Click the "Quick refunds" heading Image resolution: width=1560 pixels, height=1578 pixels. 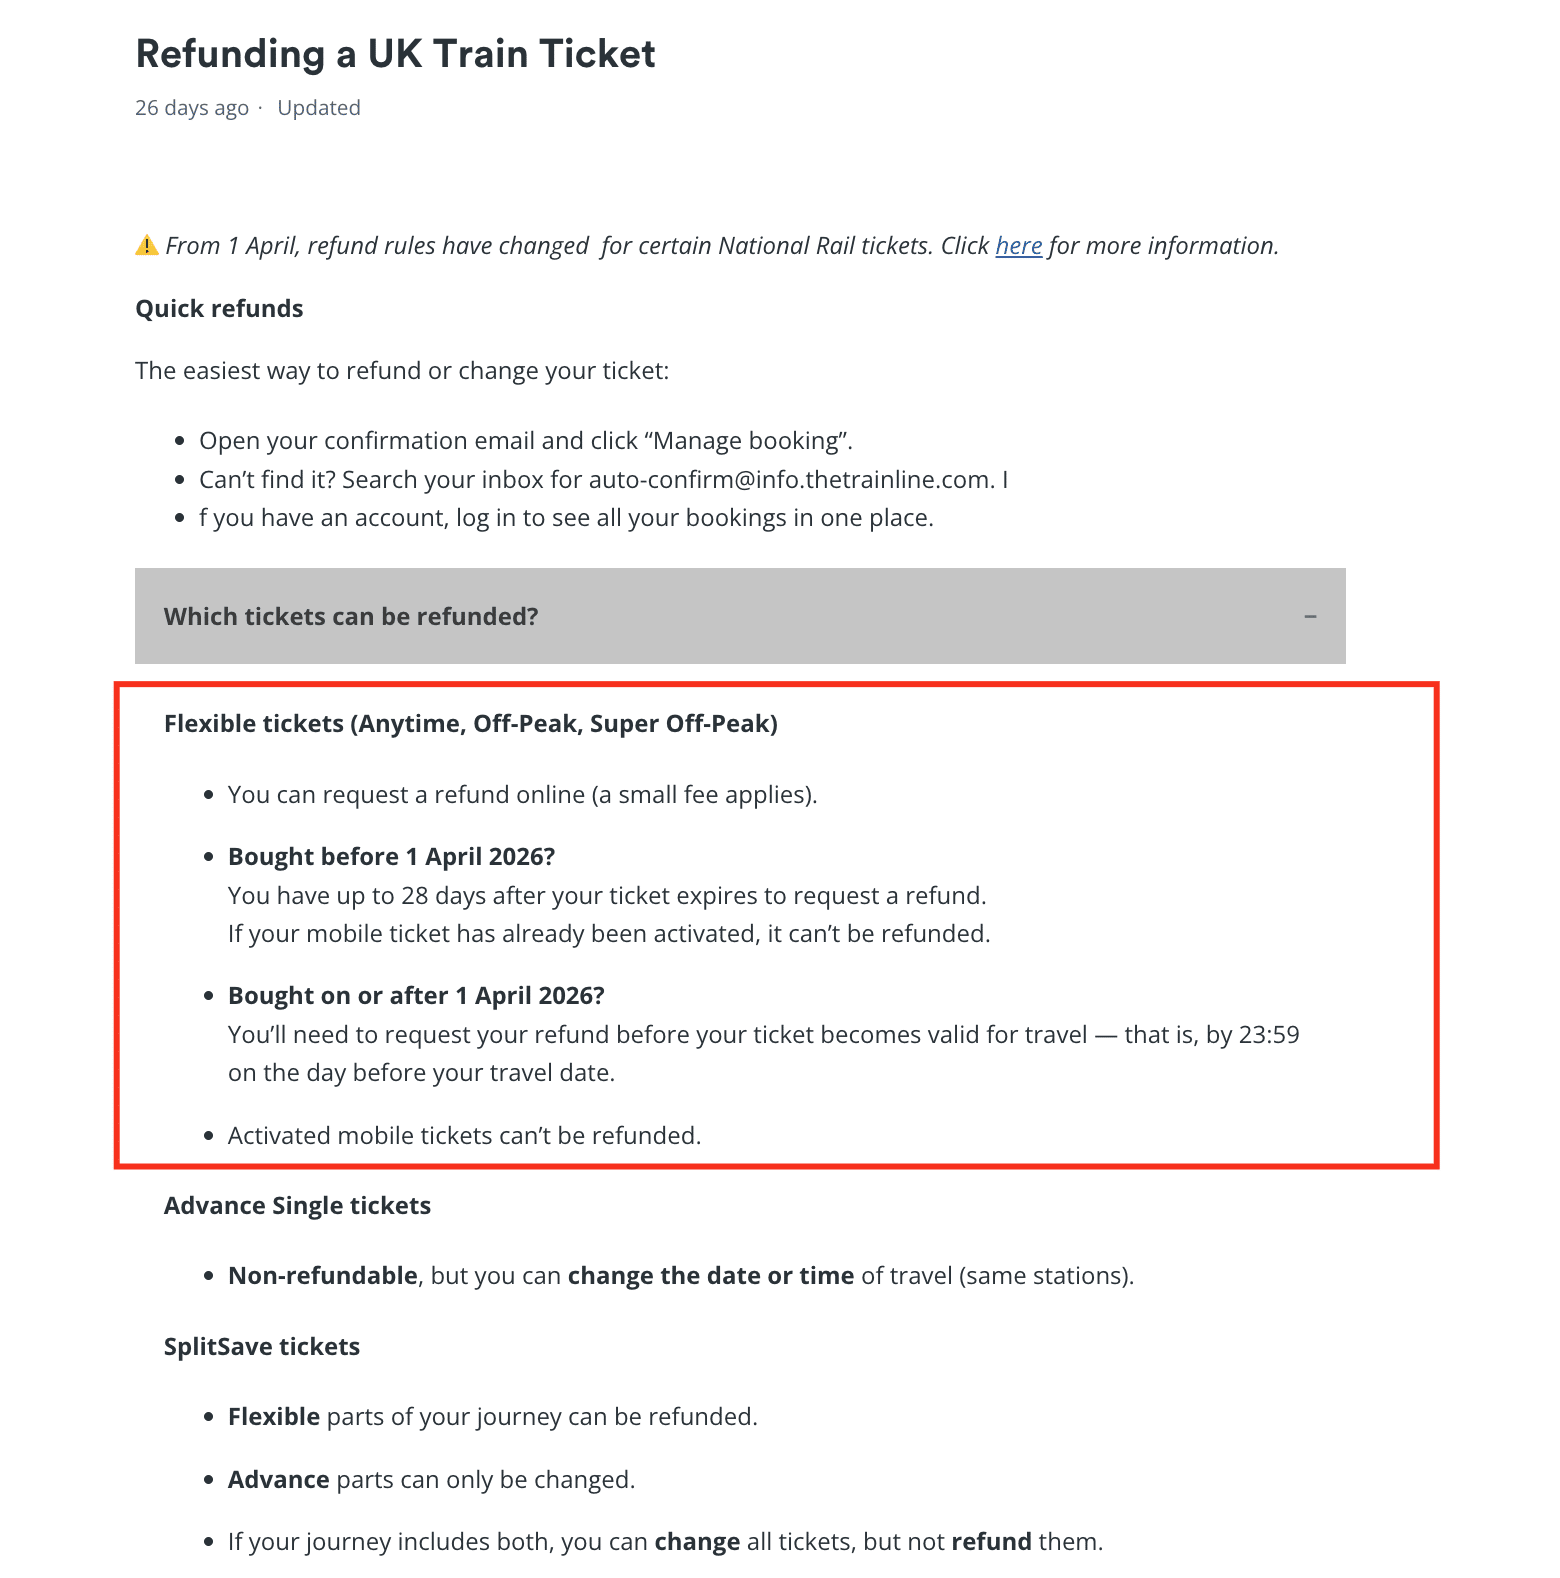click(219, 309)
